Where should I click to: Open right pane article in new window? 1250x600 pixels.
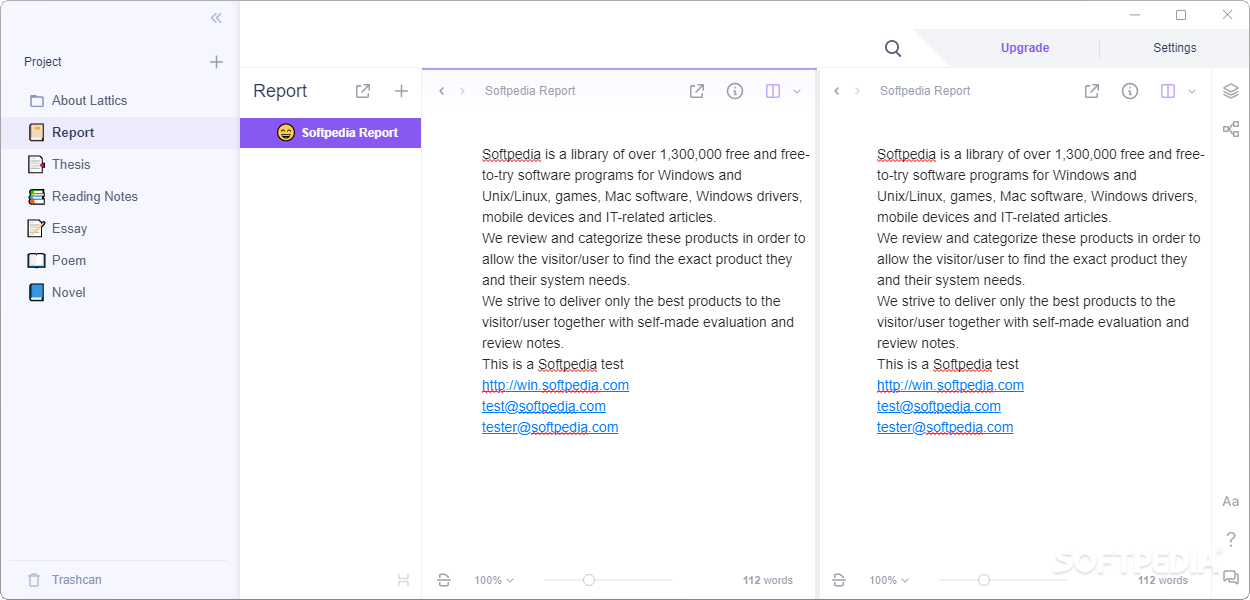coord(1092,91)
